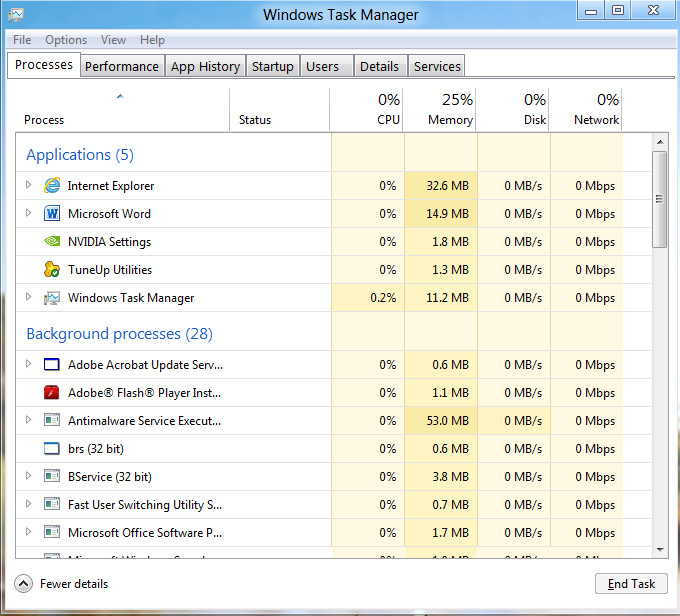The image size is (680, 616).
Task: Expand the BService (32 bit) entry
Action: coord(28,475)
